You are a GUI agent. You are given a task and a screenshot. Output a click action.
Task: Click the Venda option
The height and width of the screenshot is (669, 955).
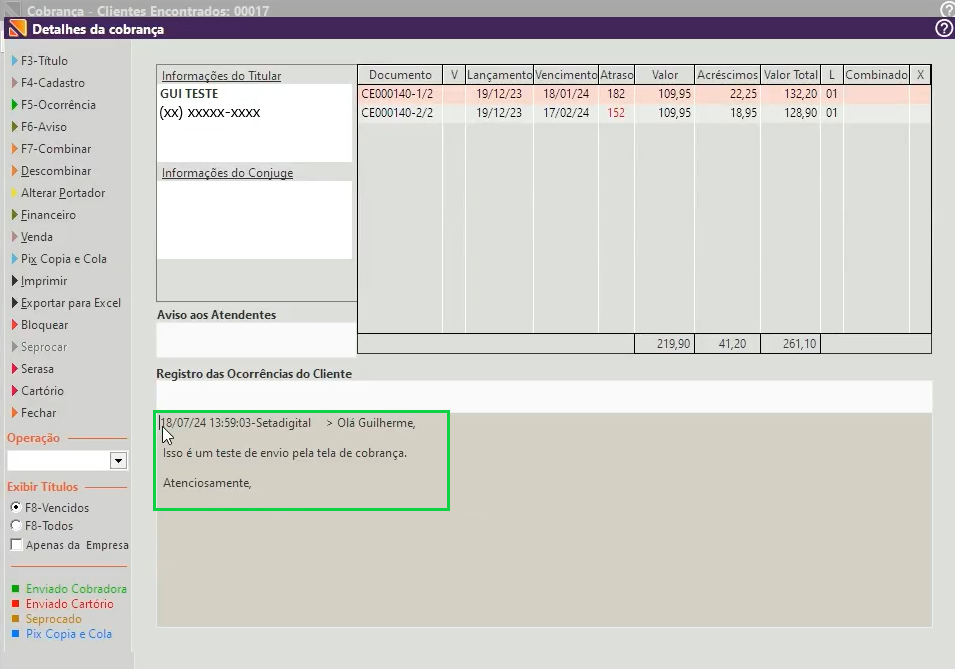(x=37, y=237)
